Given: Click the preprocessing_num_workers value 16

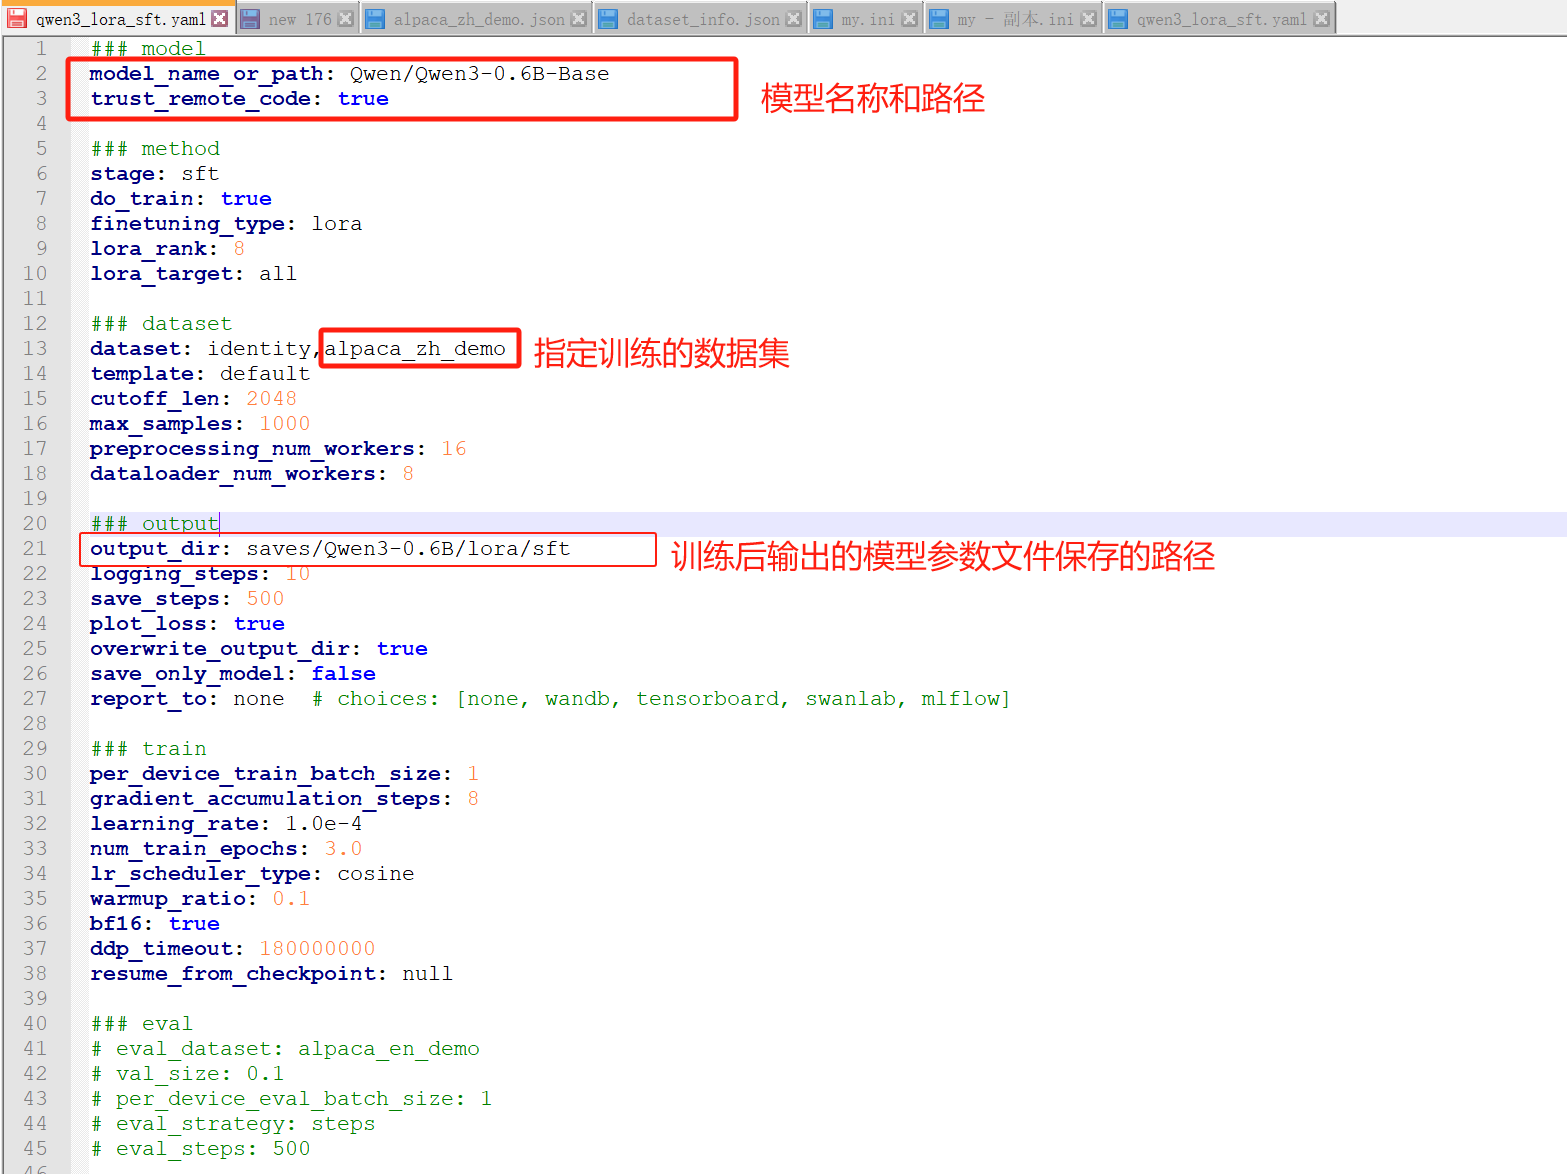Looking at the screenshot, I should (x=454, y=449).
